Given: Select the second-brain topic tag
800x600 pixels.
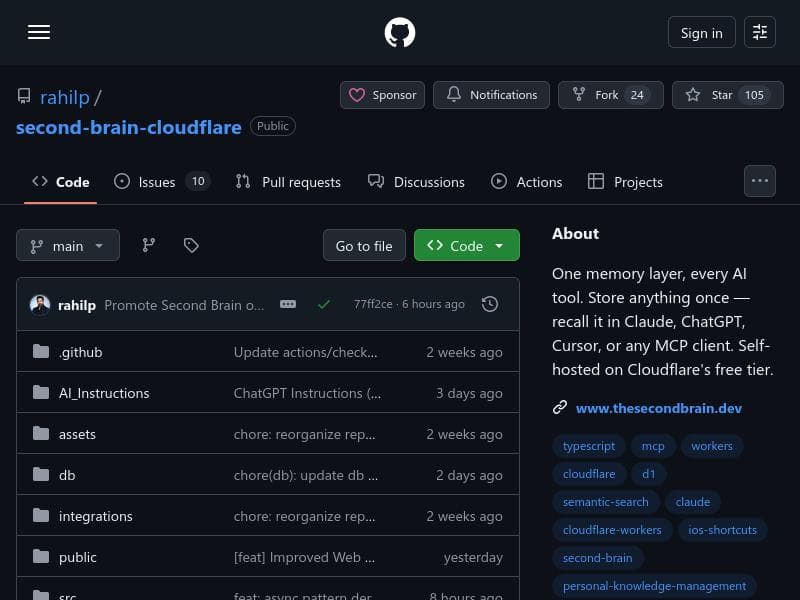Looking at the screenshot, I should 597,558.
